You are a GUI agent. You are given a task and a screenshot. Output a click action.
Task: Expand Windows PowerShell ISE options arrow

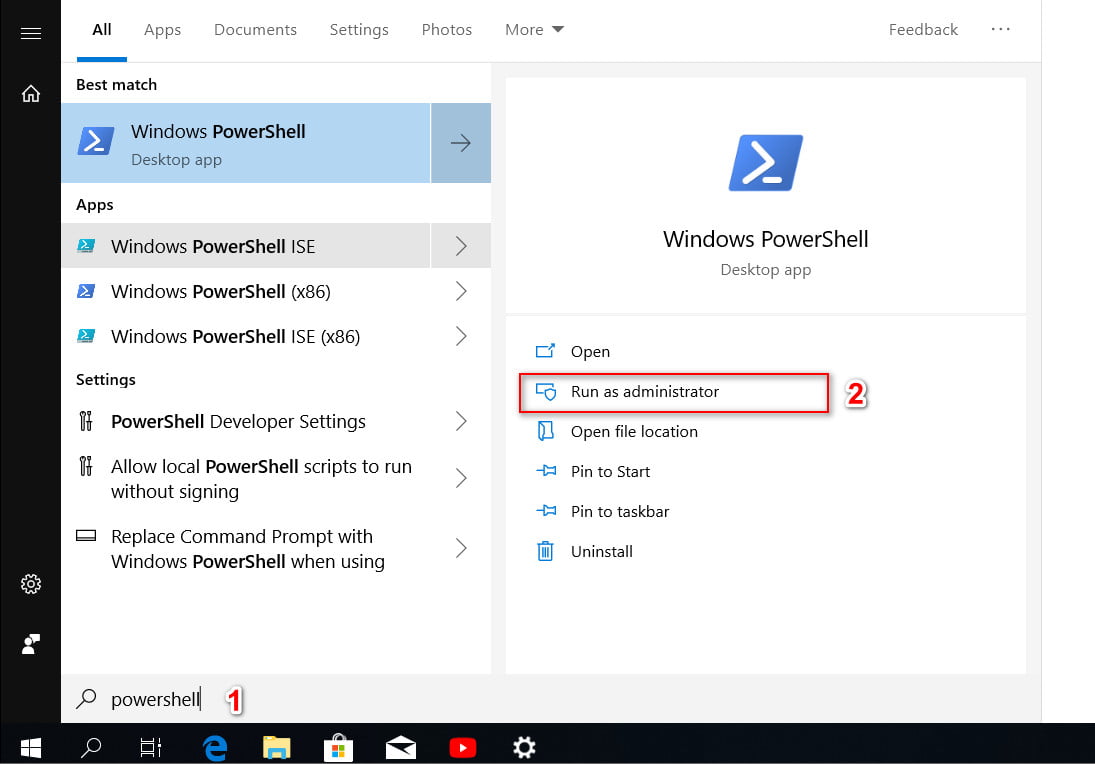click(x=461, y=246)
